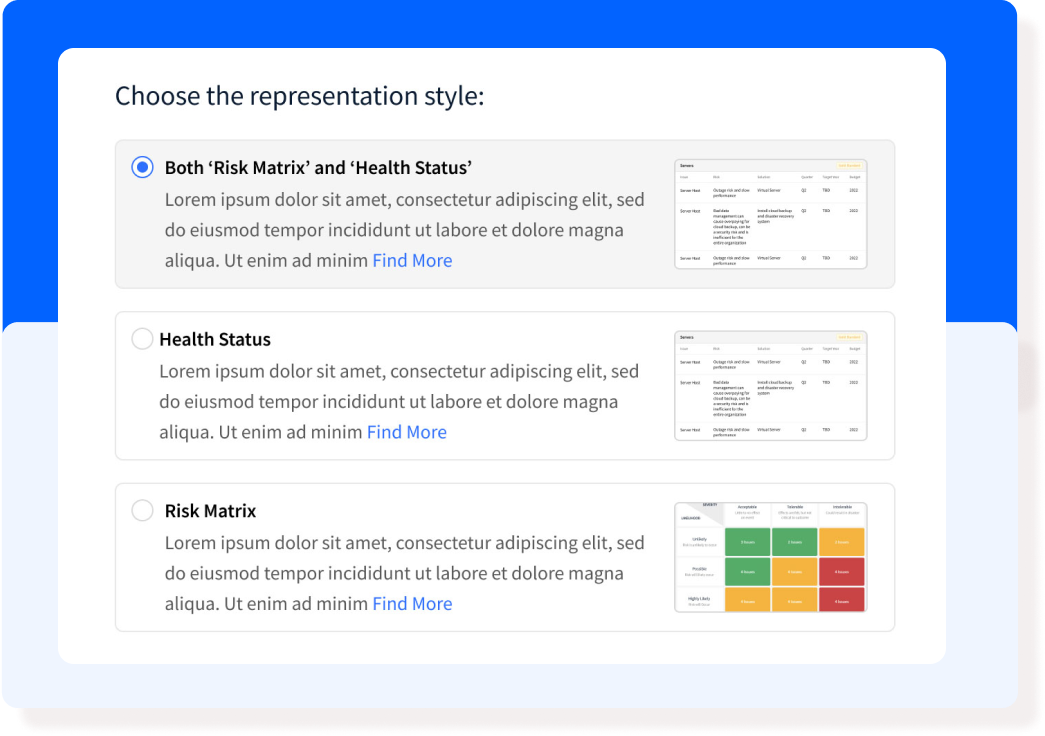
Task: View the Health Status table preview thumbnail
Action: click(770, 385)
